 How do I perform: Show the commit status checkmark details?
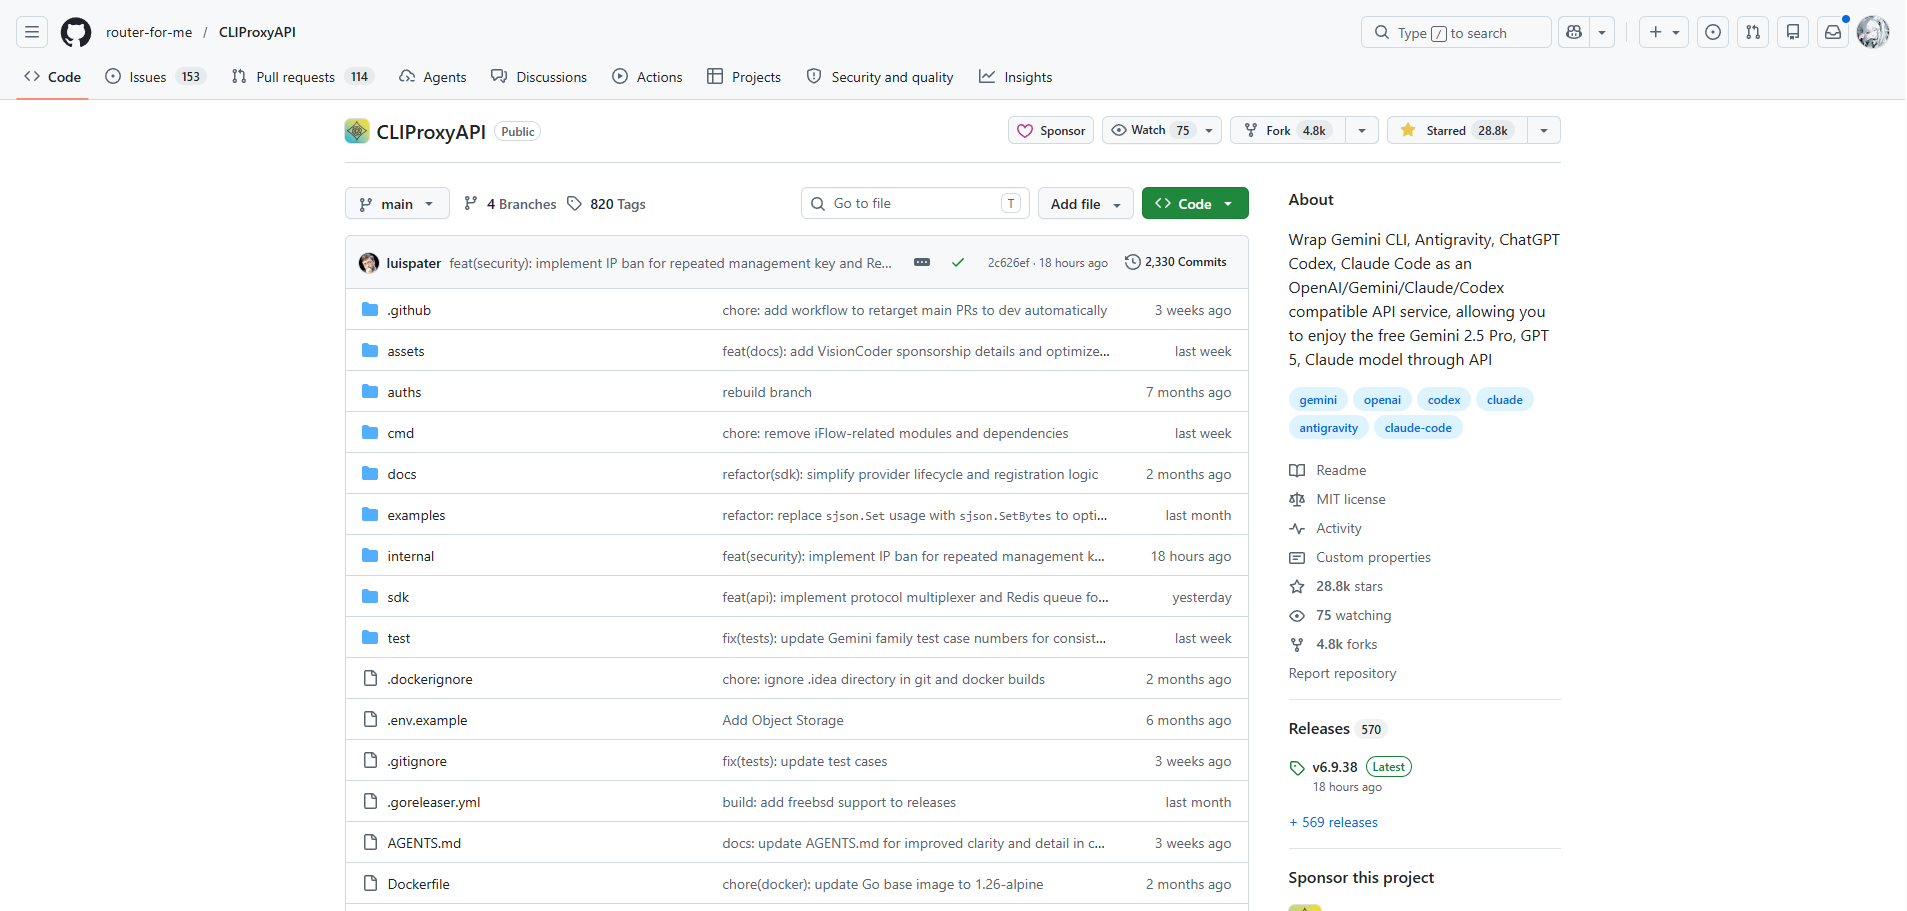pos(958,262)
